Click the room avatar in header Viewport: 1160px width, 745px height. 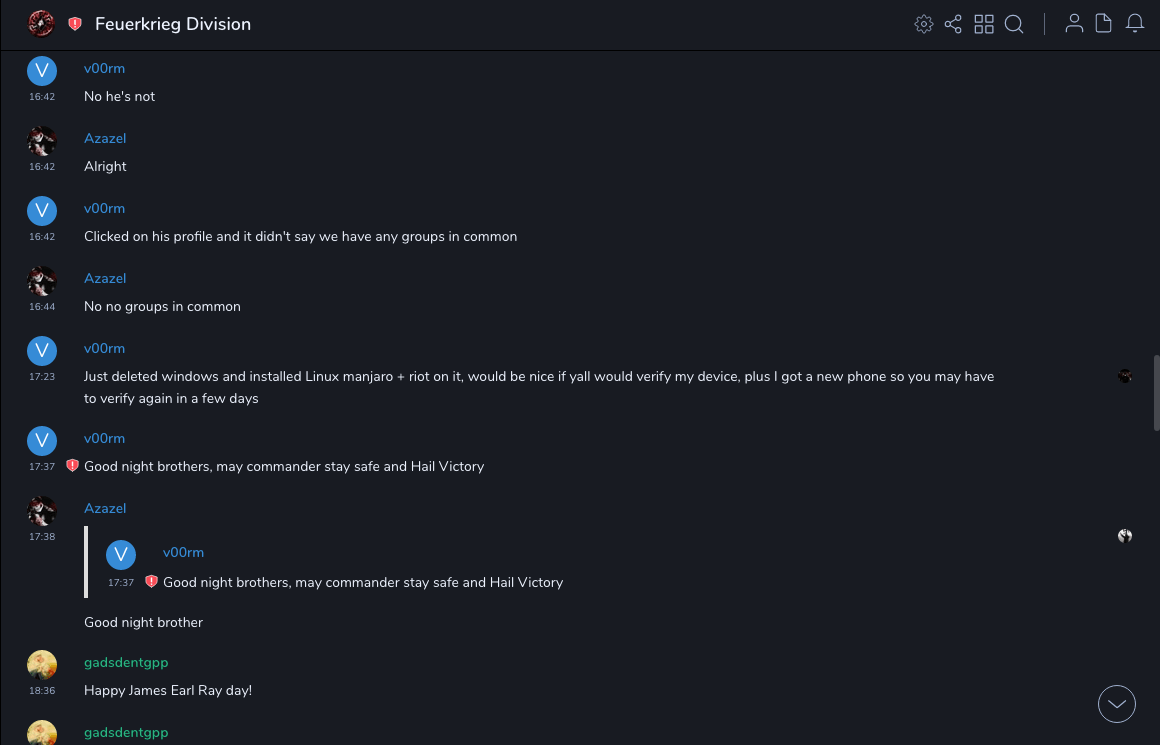[x=41, y=24]
